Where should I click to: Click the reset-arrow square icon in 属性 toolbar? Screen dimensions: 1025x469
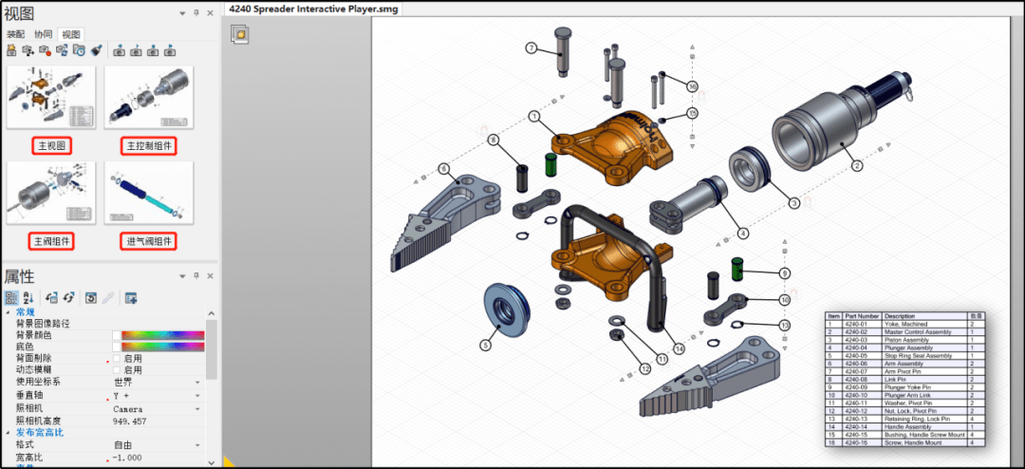pyautogui.click(x=92, y=298)
